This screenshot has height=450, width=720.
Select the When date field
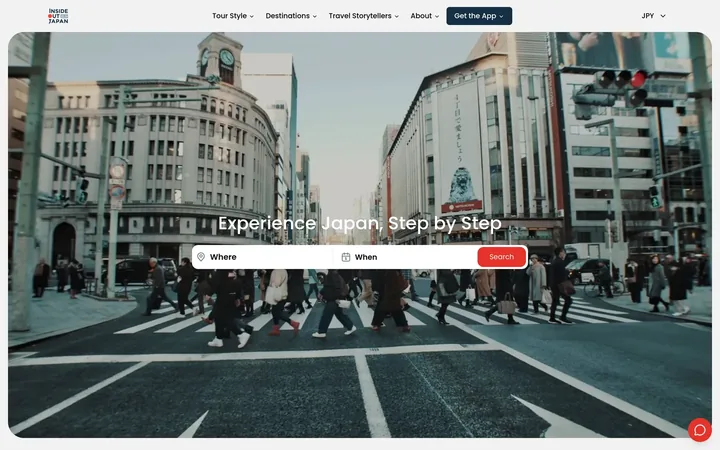click(x=406, y=257)
